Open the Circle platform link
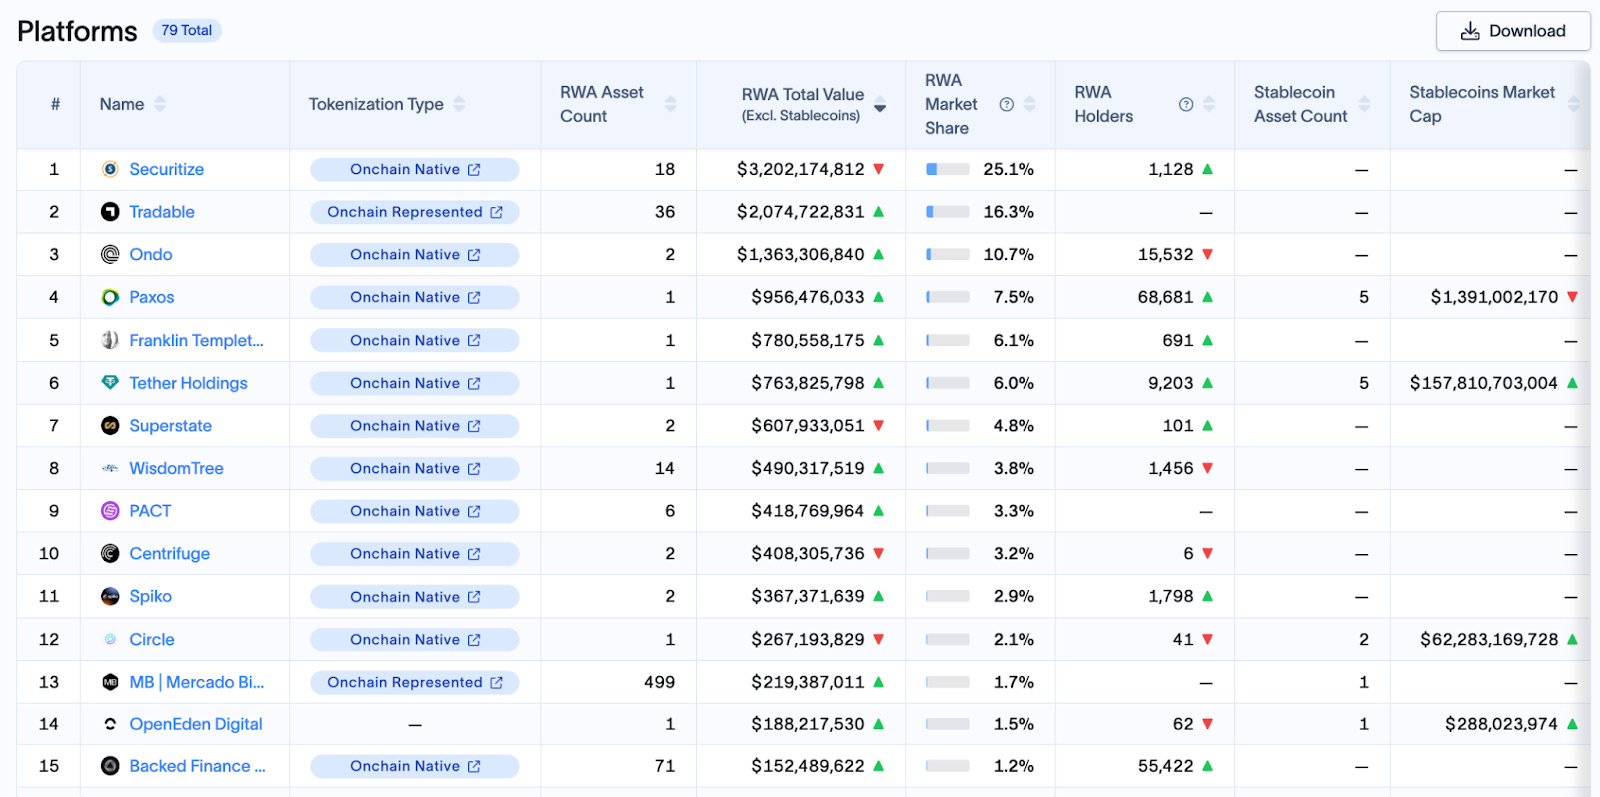1600x797 pixels. pyautogui.click(x=152, y=639)
